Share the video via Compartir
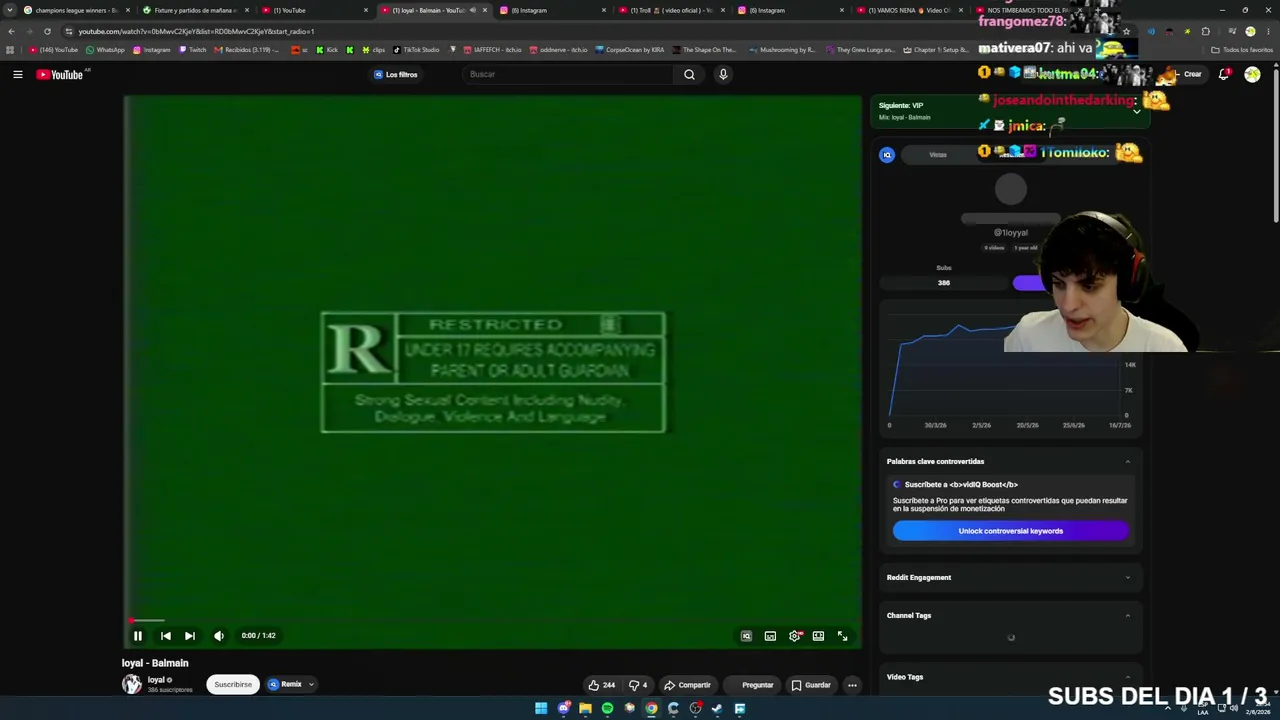Image resolution: width=1280 pixels, height=720 pixels. click(x=687, y=685)
